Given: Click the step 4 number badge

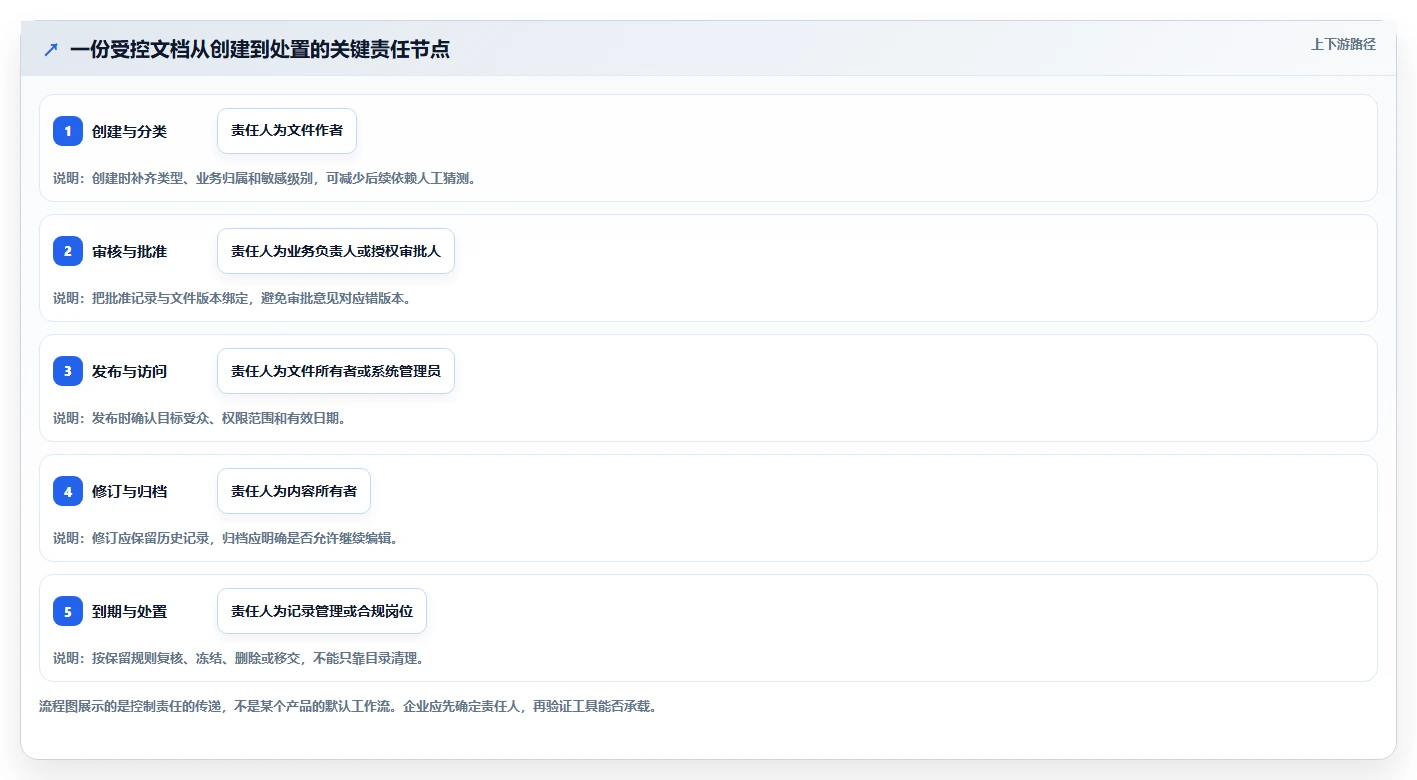Looking at the screenshot, I should coord(68,491).
